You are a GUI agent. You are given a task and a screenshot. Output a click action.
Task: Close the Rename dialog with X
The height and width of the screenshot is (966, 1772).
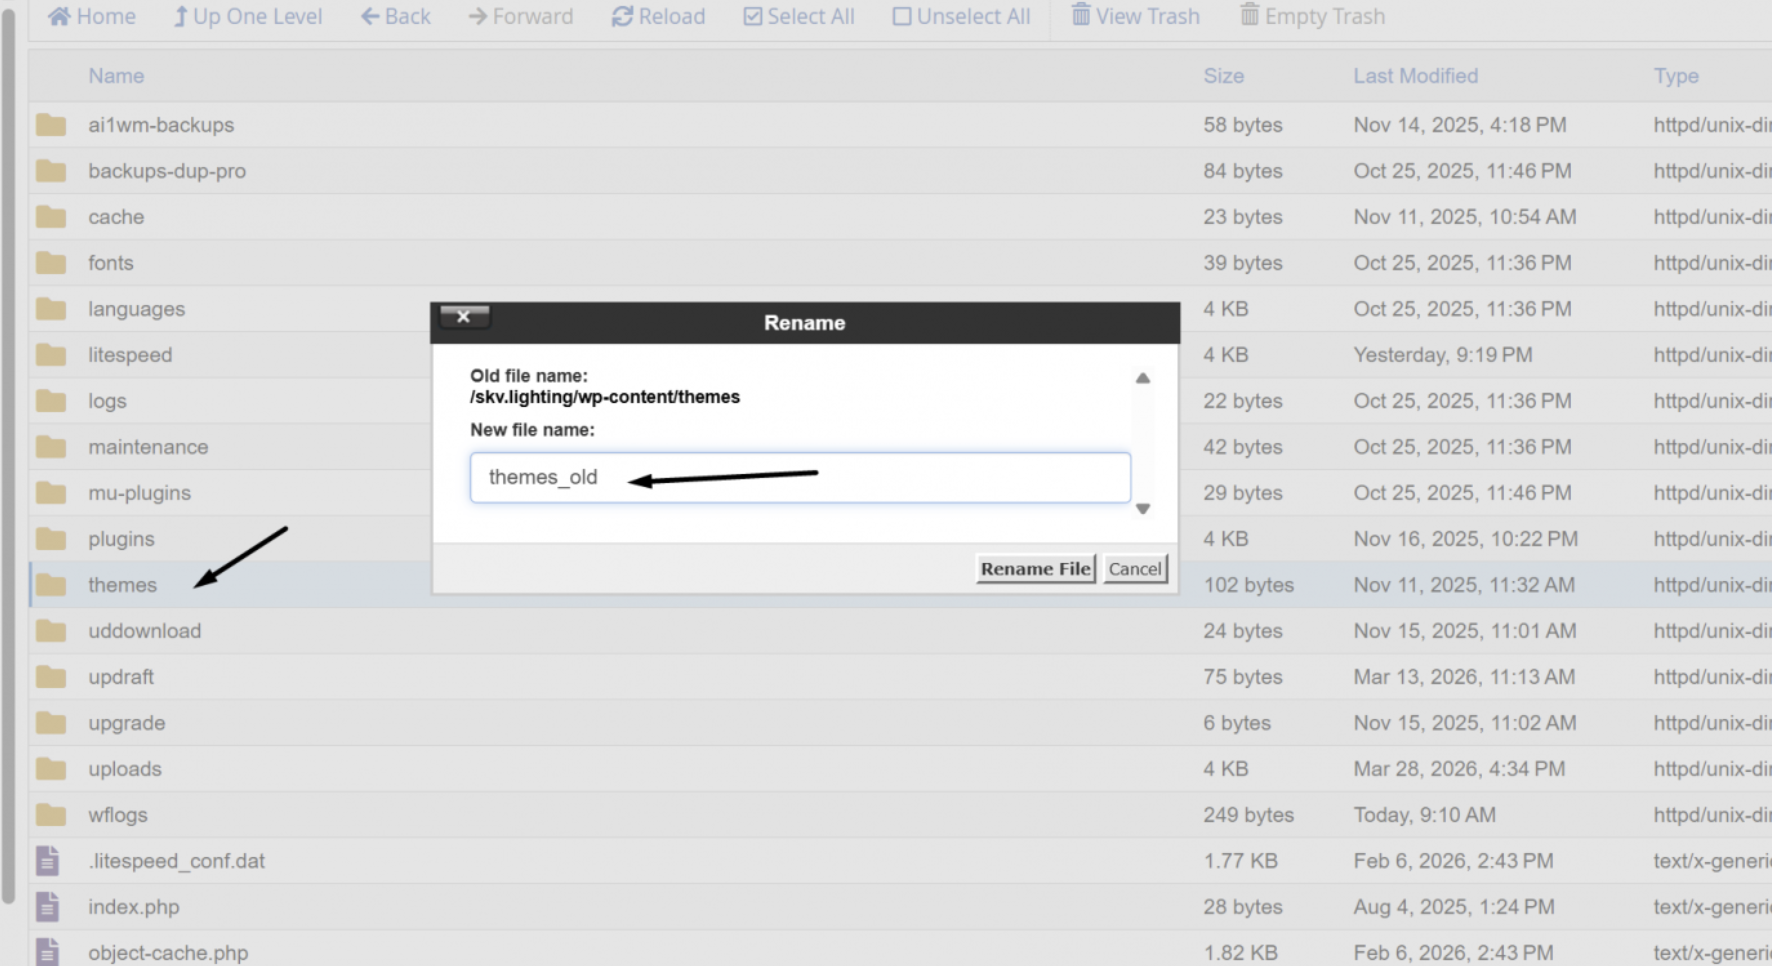tap(464, 316)
